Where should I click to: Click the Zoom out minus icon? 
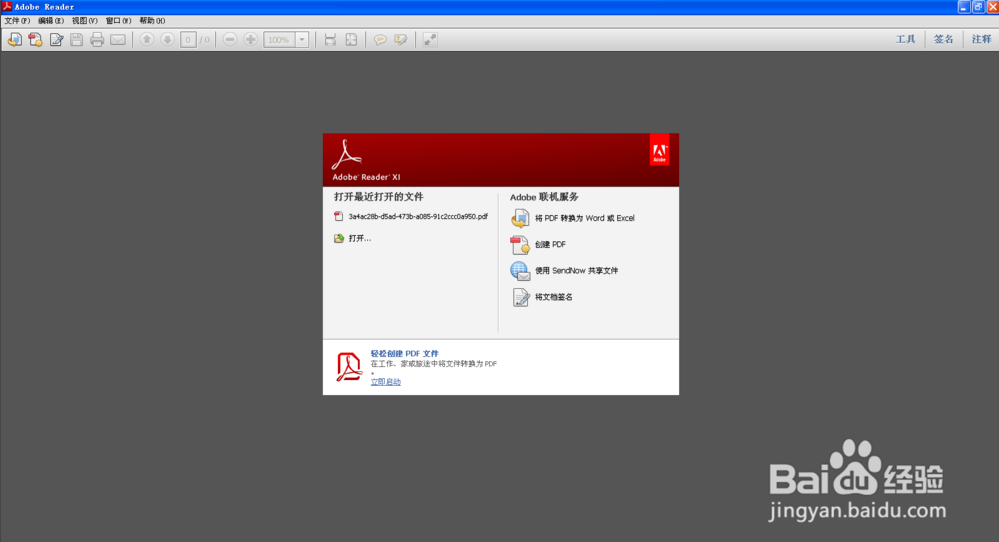click(x=230, y=39)
